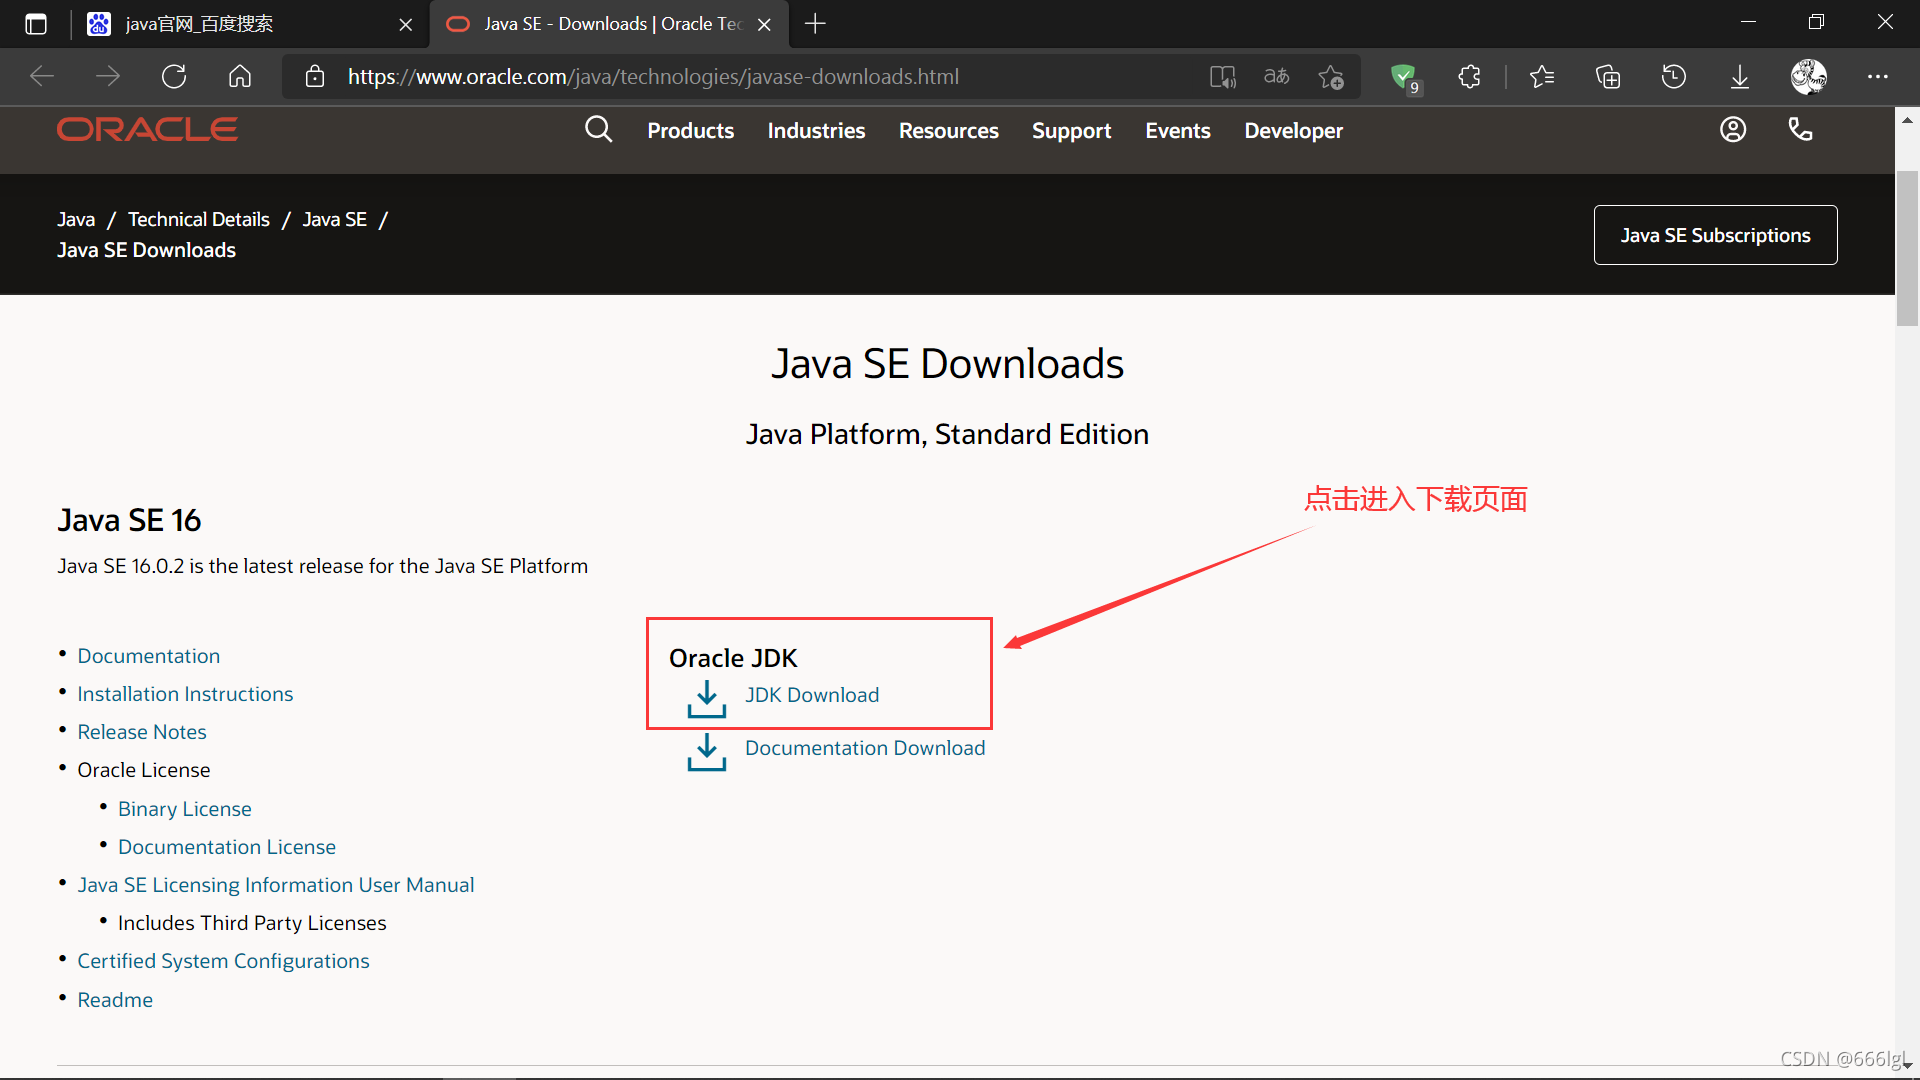Open the Events menu
1920x1080 pixels.
[x=1177, y=131]
